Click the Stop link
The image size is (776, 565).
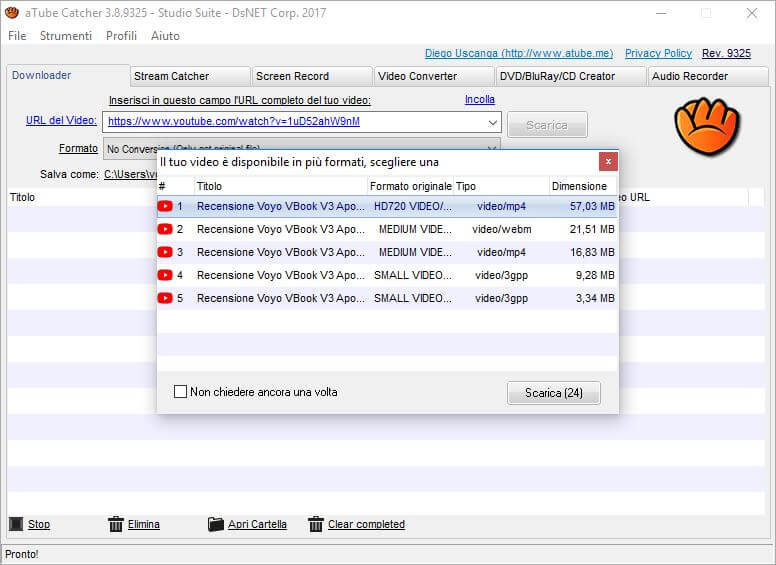(39, 524)
